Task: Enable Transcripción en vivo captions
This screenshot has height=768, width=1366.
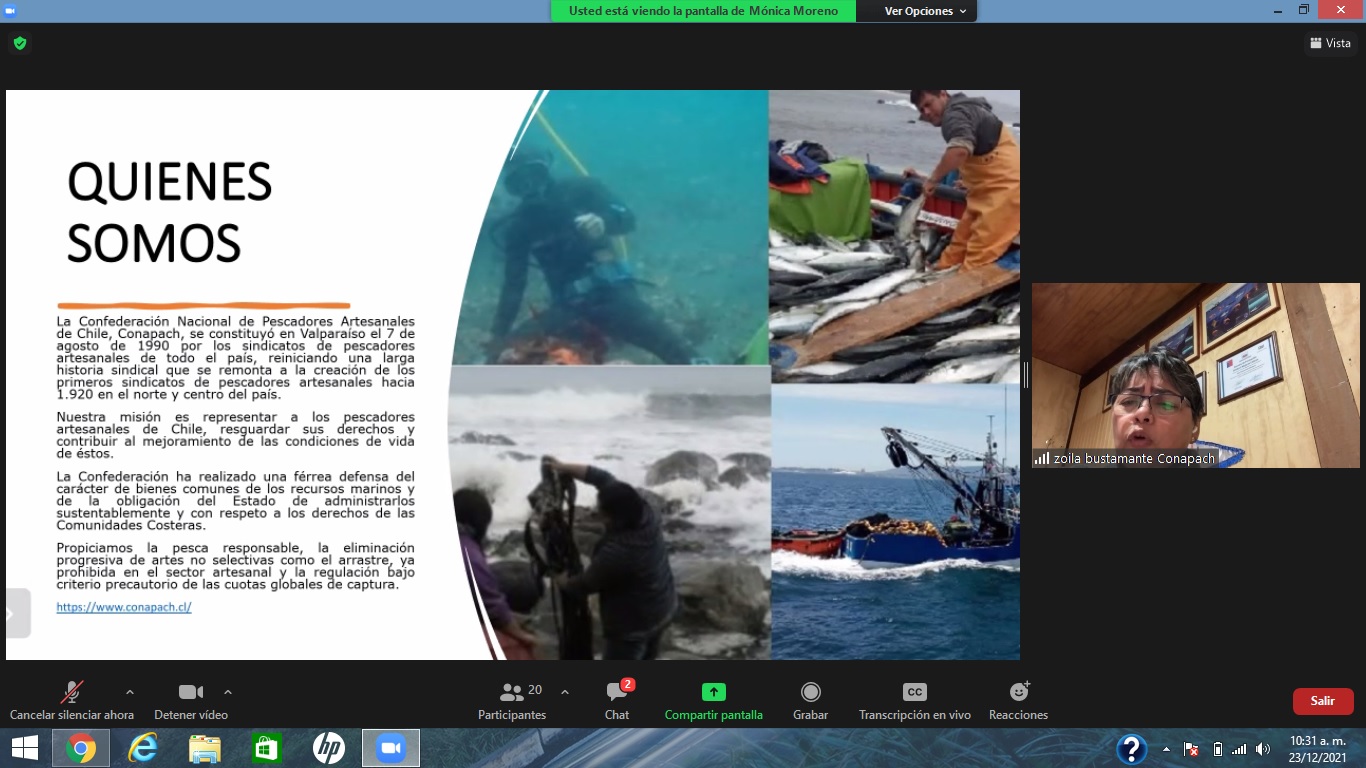Action: (x=915, y=700)
